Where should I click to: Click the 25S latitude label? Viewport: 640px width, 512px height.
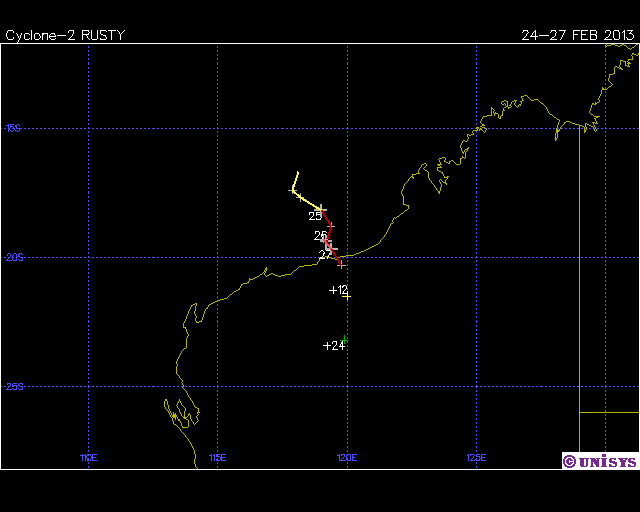tap(13, 387)
